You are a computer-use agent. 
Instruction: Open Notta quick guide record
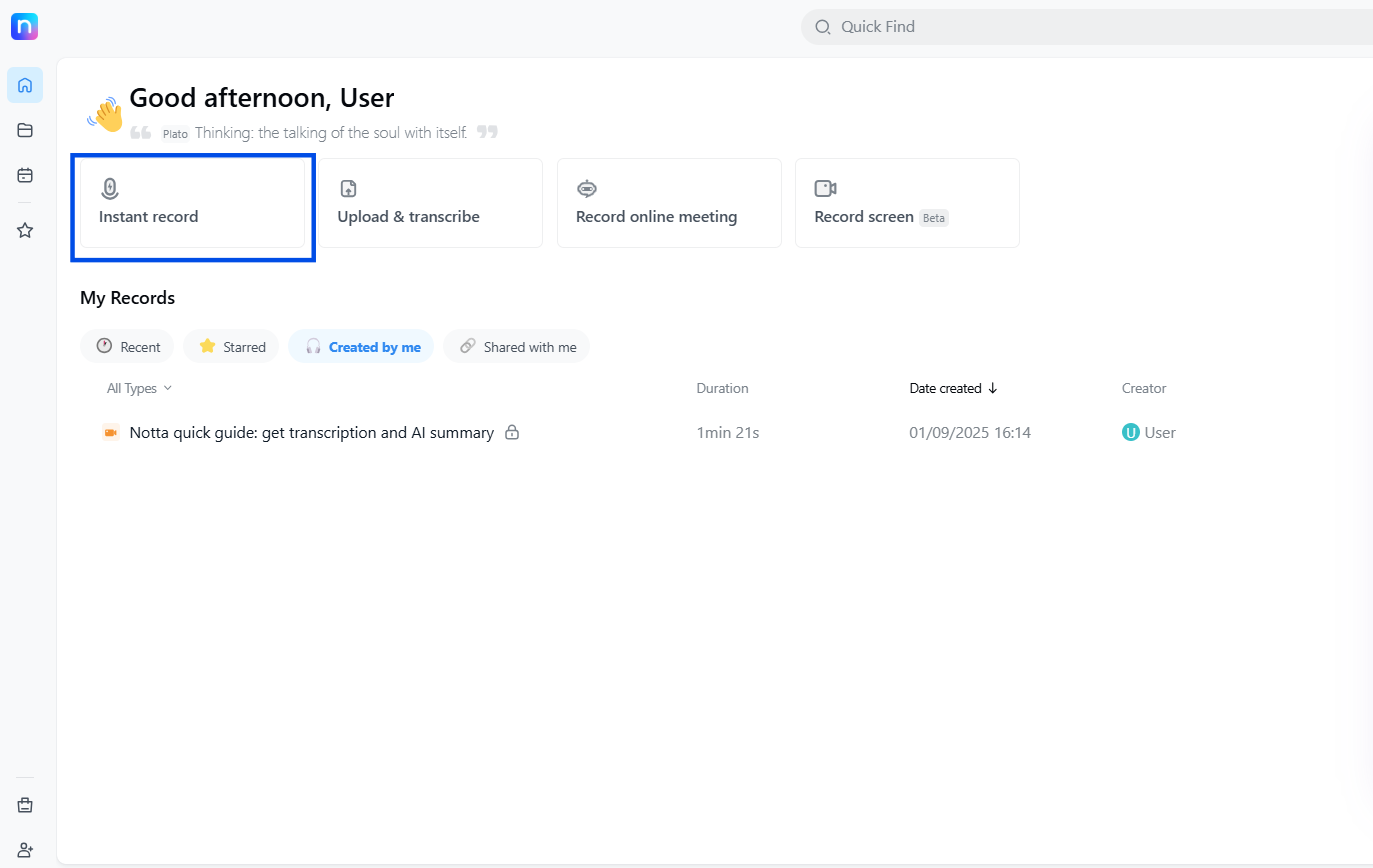pos(312,432)
